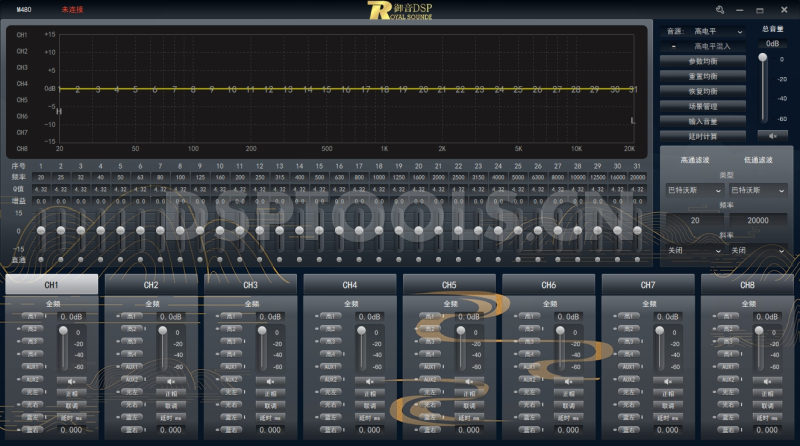The width and height of the screenshot is (800, 446).
Task: Mute the CH6 channel output
Action: pos(569,381)
